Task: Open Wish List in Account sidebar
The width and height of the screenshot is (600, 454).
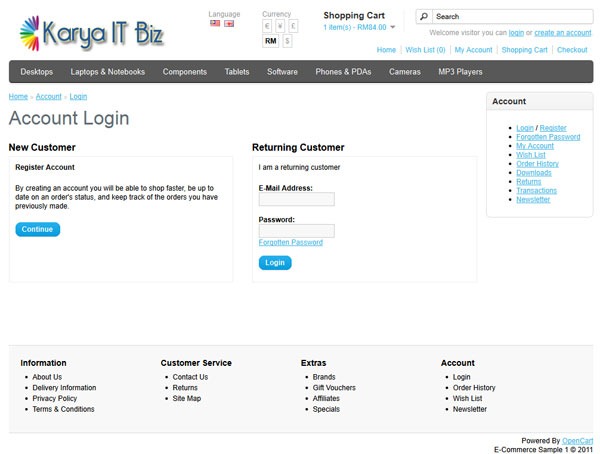Action: click(x=531, y=155)
